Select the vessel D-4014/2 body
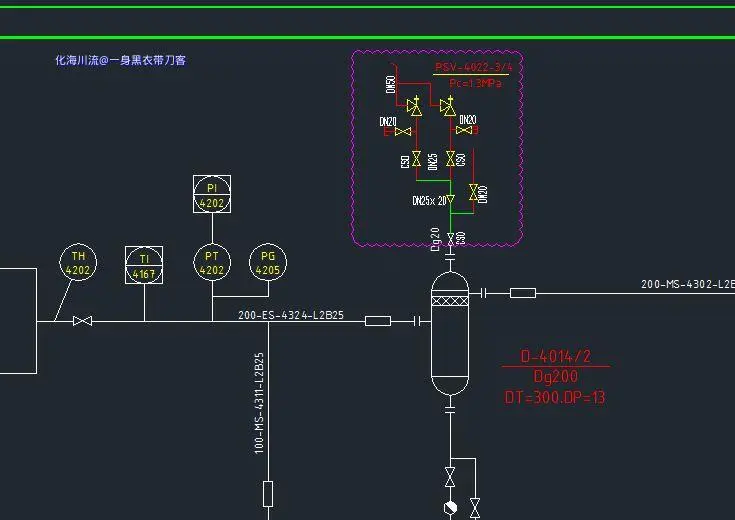Image resolution: width=735 pixels, height=520 pixels. (x=450, y=333)
